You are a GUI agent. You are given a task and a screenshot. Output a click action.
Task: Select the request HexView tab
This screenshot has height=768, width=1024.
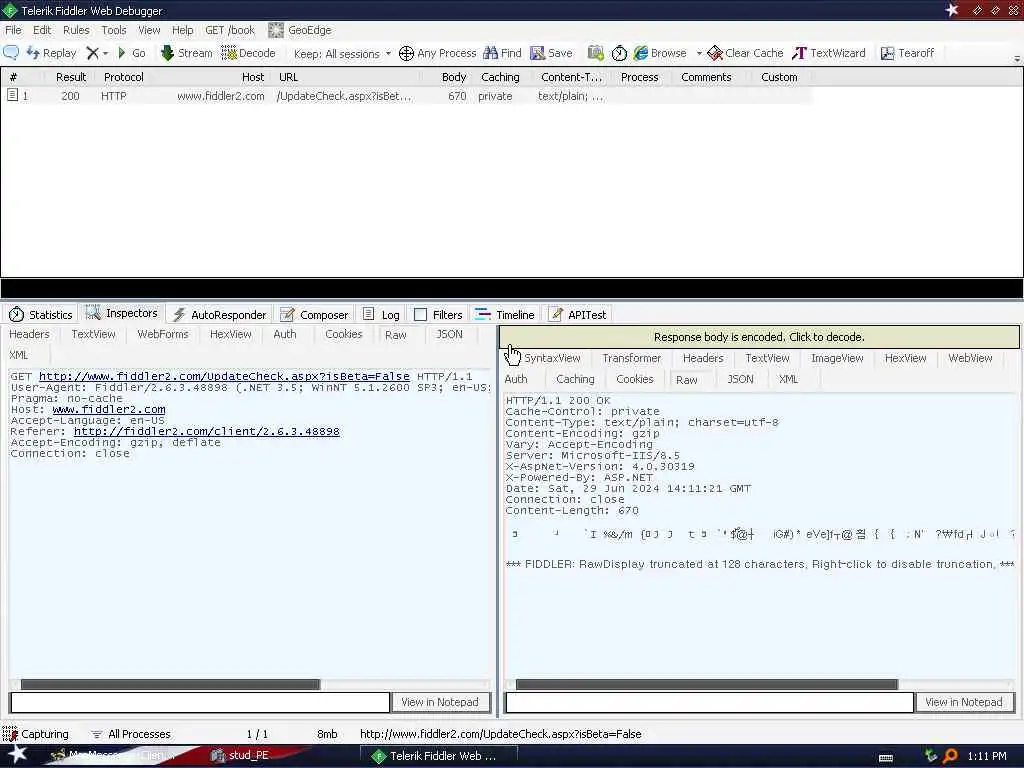(231, 334)
